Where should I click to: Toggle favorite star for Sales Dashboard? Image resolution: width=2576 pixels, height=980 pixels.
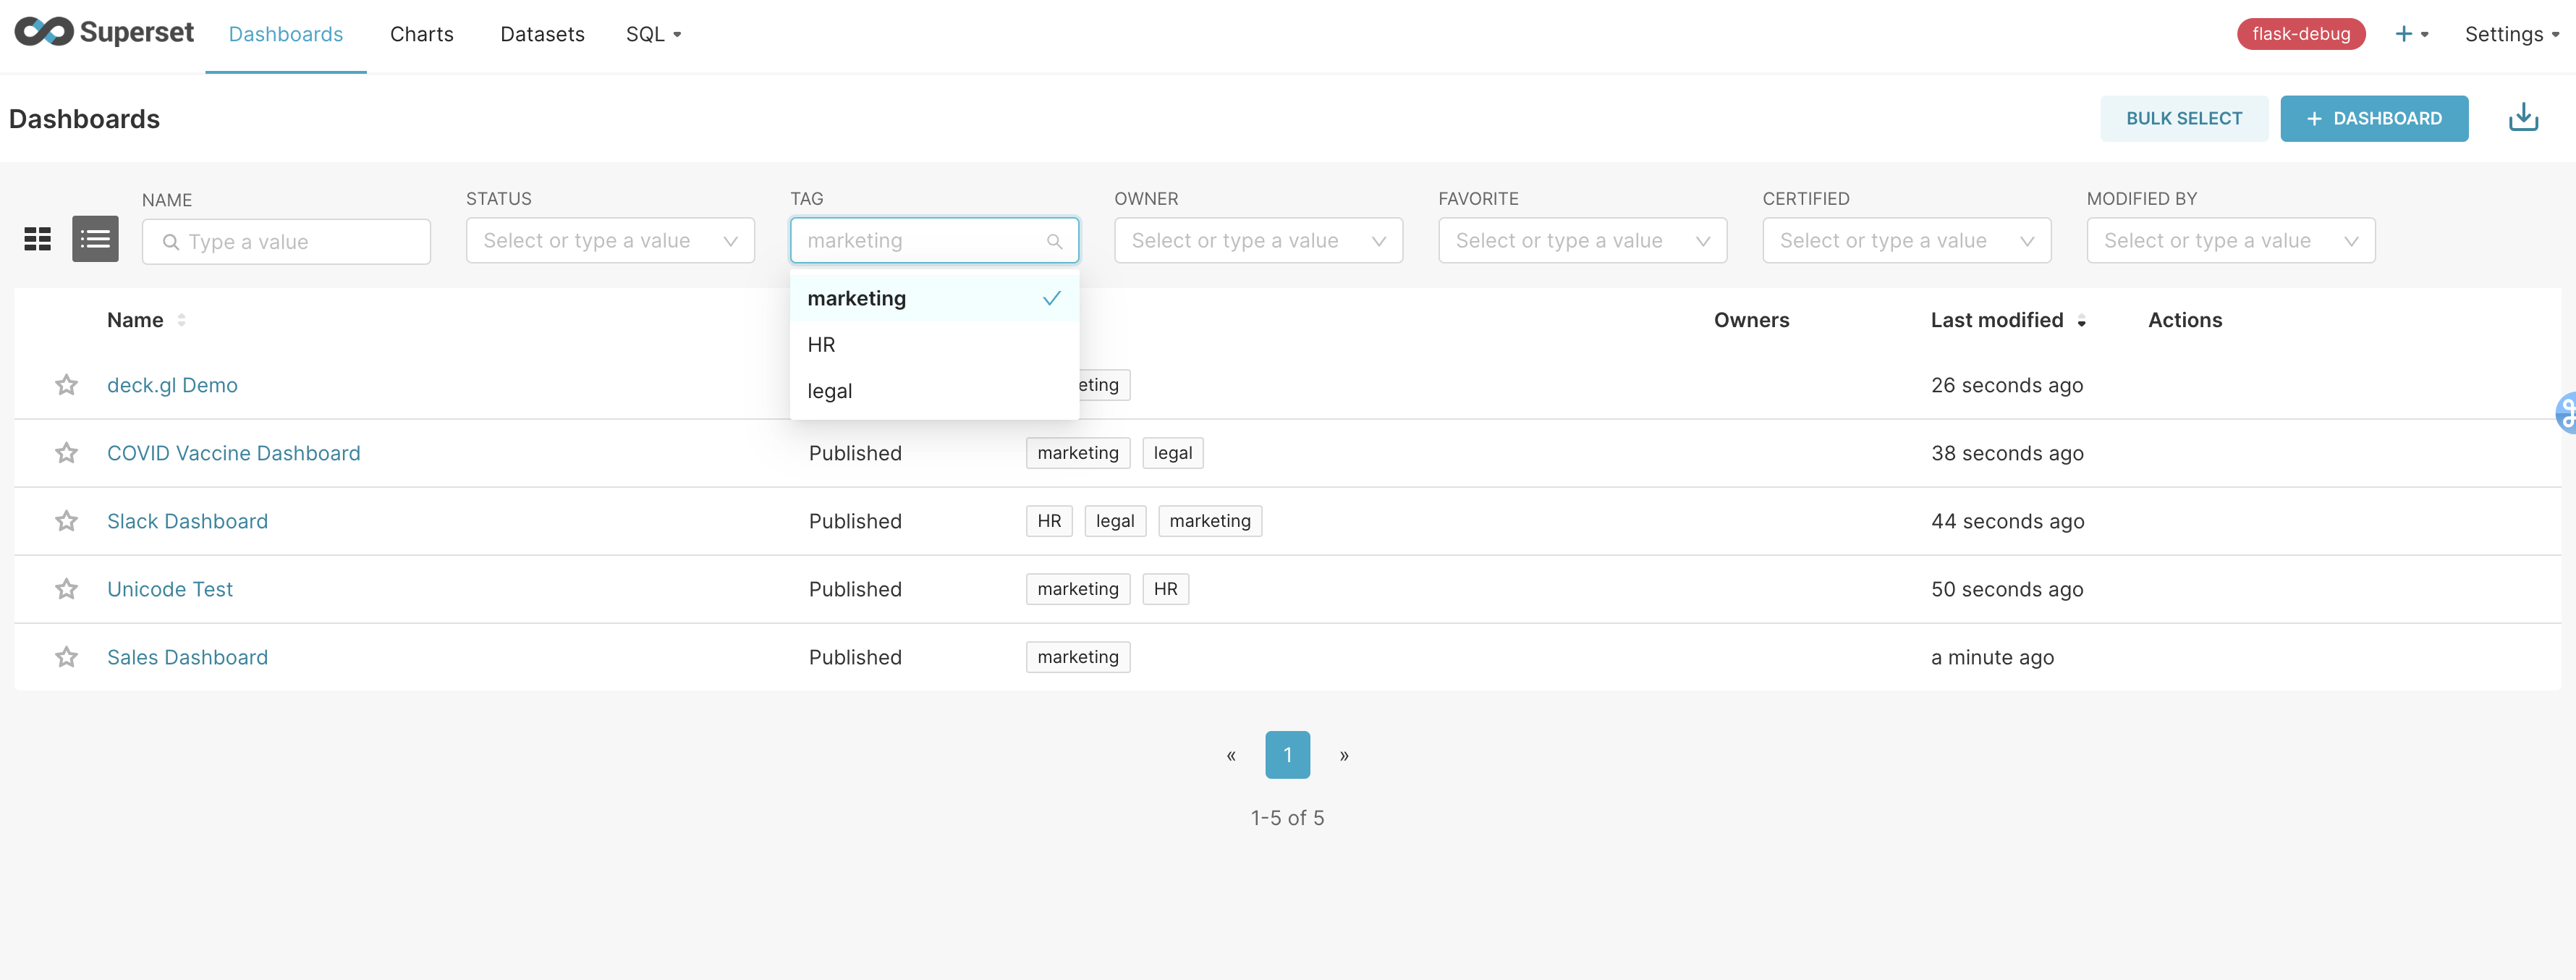coord(66,657)
